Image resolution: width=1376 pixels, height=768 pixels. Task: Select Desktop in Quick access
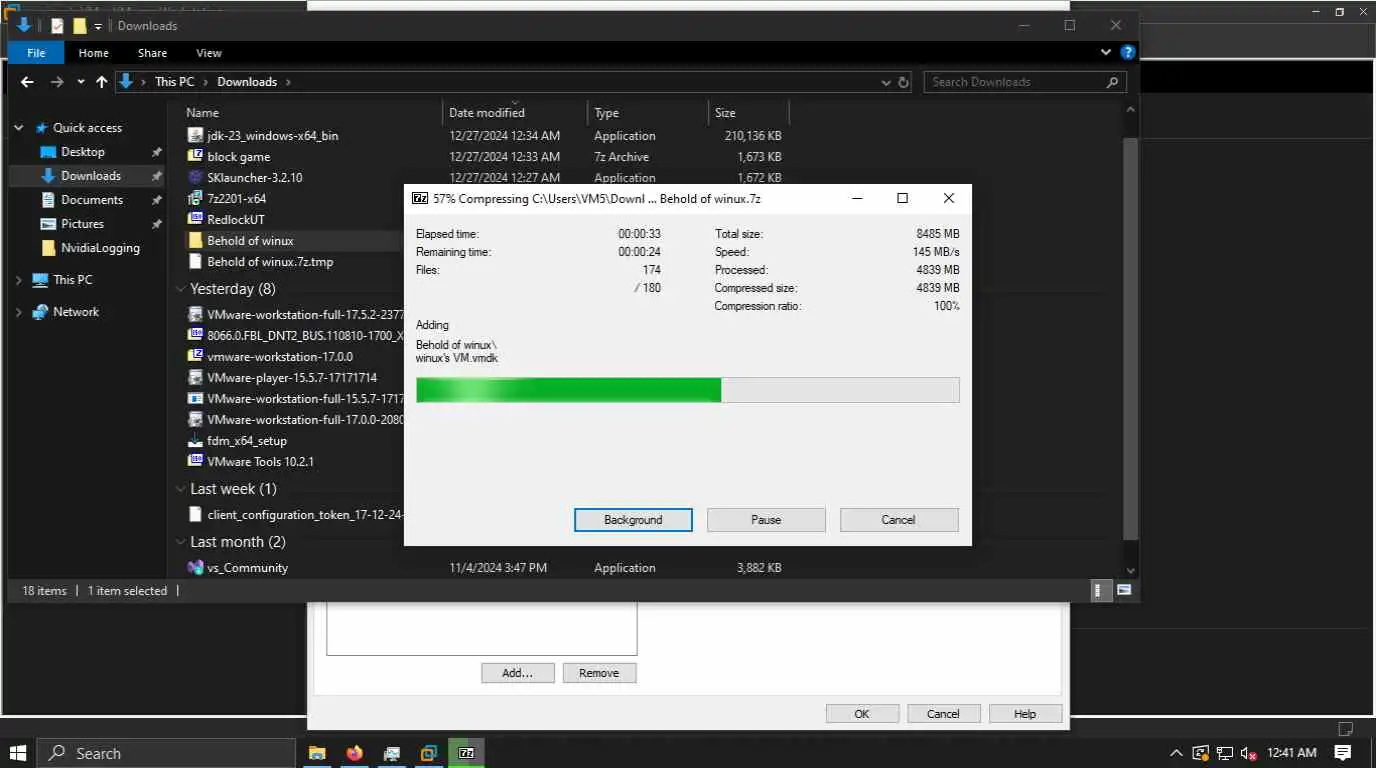tap(82, 152)
